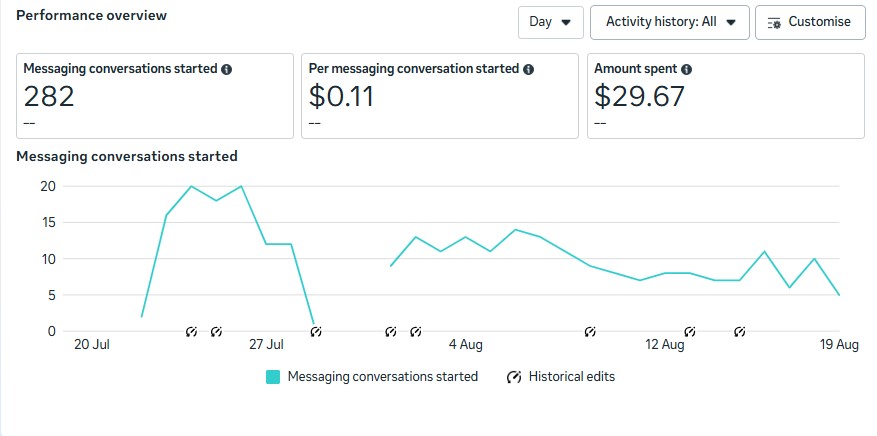Screen dimensions: 877x436
Task: Click the teal legend colour swatch
Action: (273, 377)
